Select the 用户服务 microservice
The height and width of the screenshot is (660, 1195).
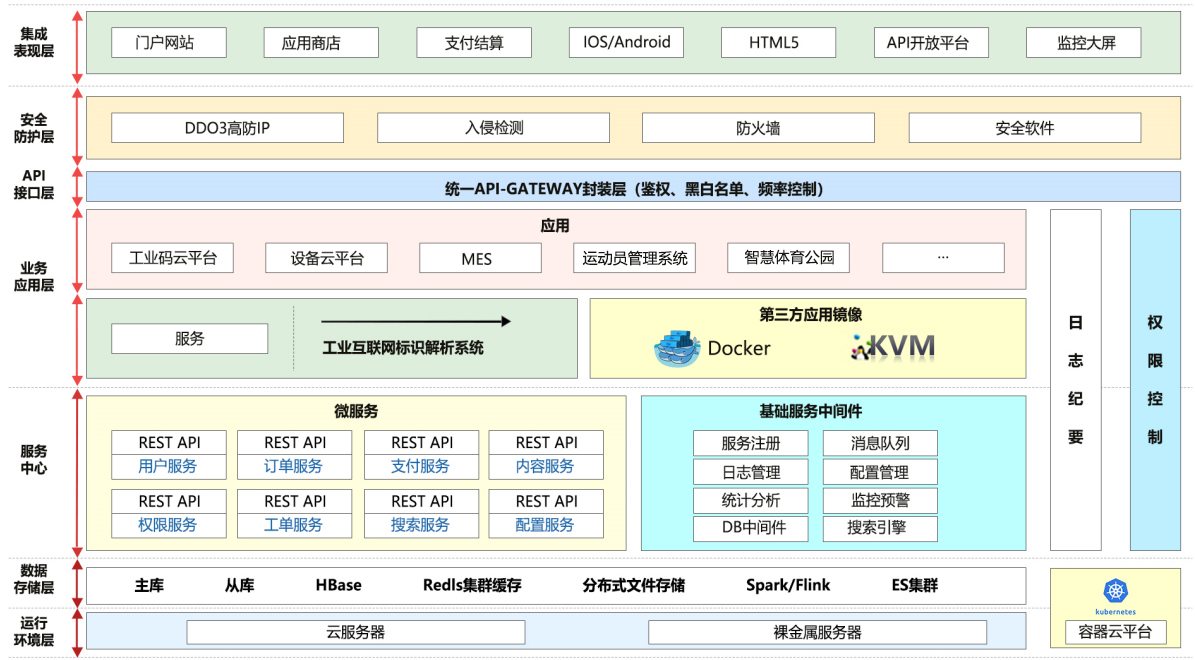168,466
